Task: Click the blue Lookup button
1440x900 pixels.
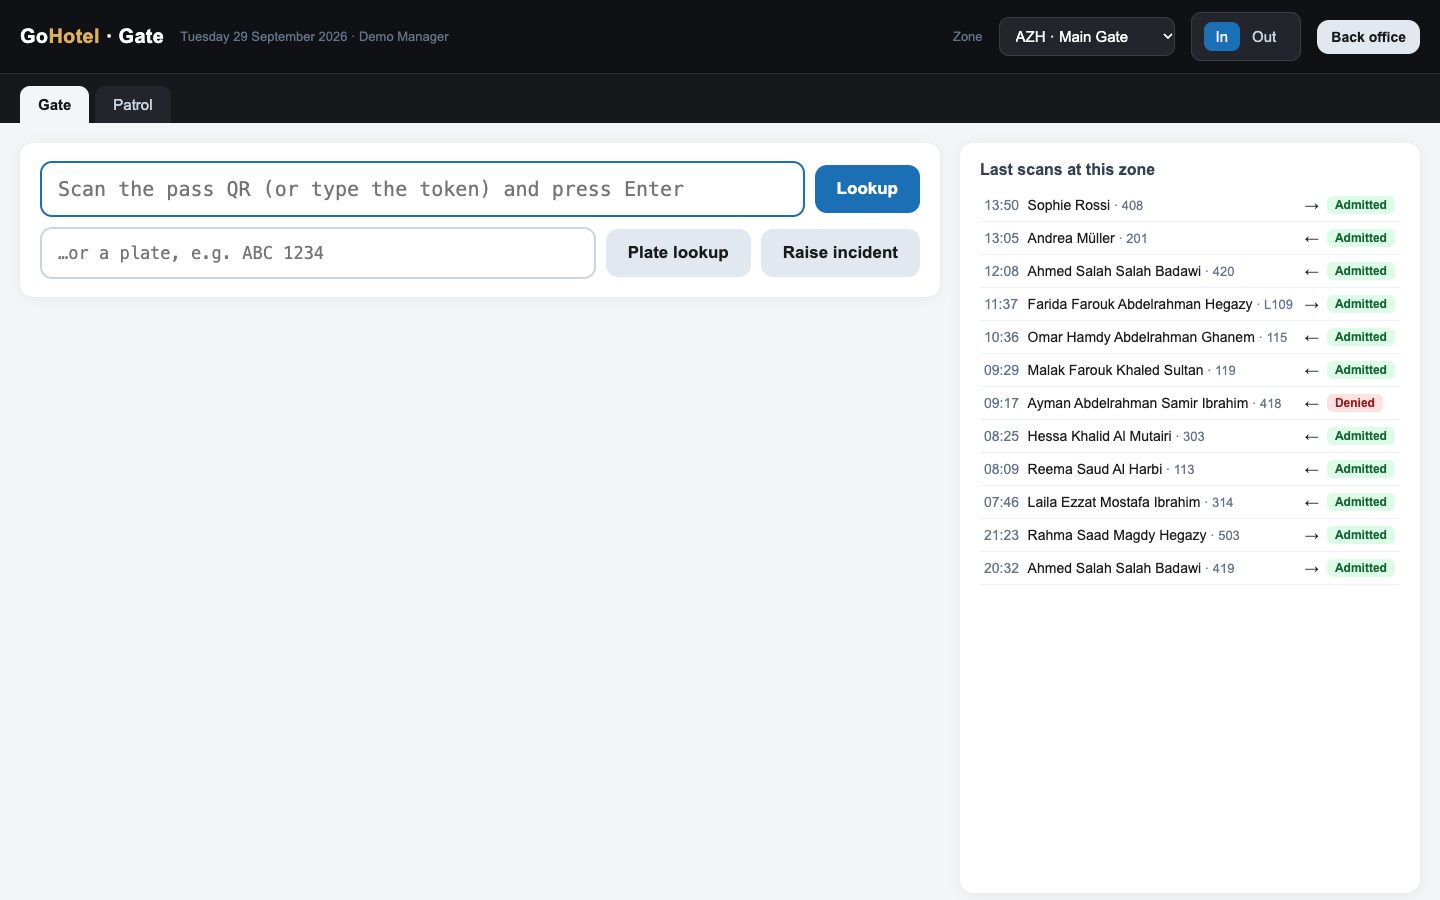Action: point(867,189)
